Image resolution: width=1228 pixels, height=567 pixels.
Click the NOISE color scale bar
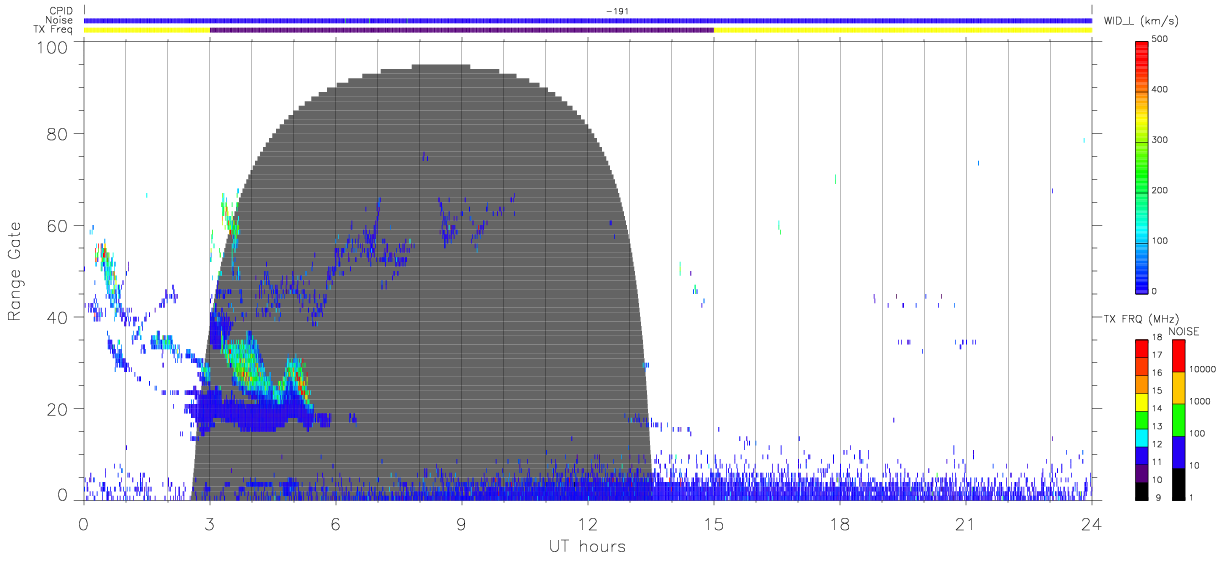point(1178,419)
